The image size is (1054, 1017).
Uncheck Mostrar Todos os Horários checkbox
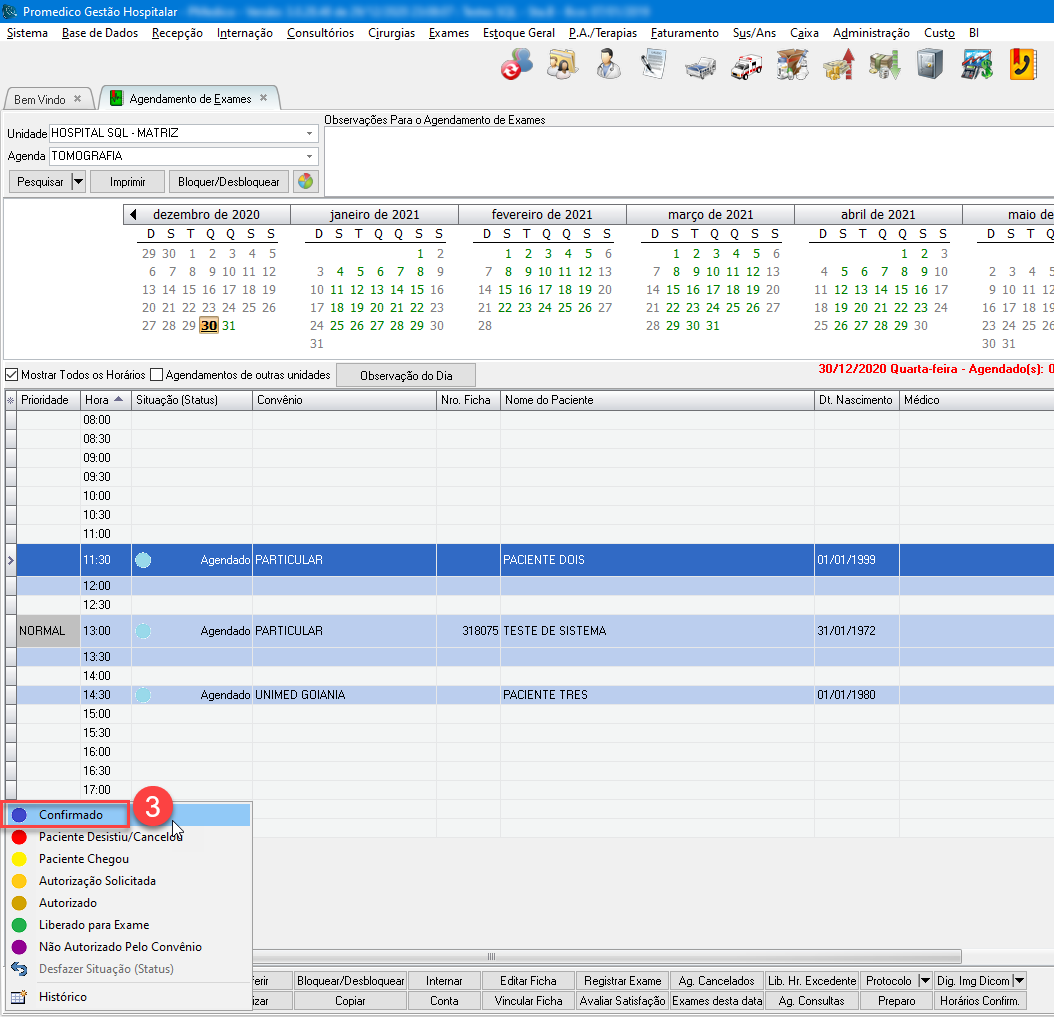click(12, 375)
